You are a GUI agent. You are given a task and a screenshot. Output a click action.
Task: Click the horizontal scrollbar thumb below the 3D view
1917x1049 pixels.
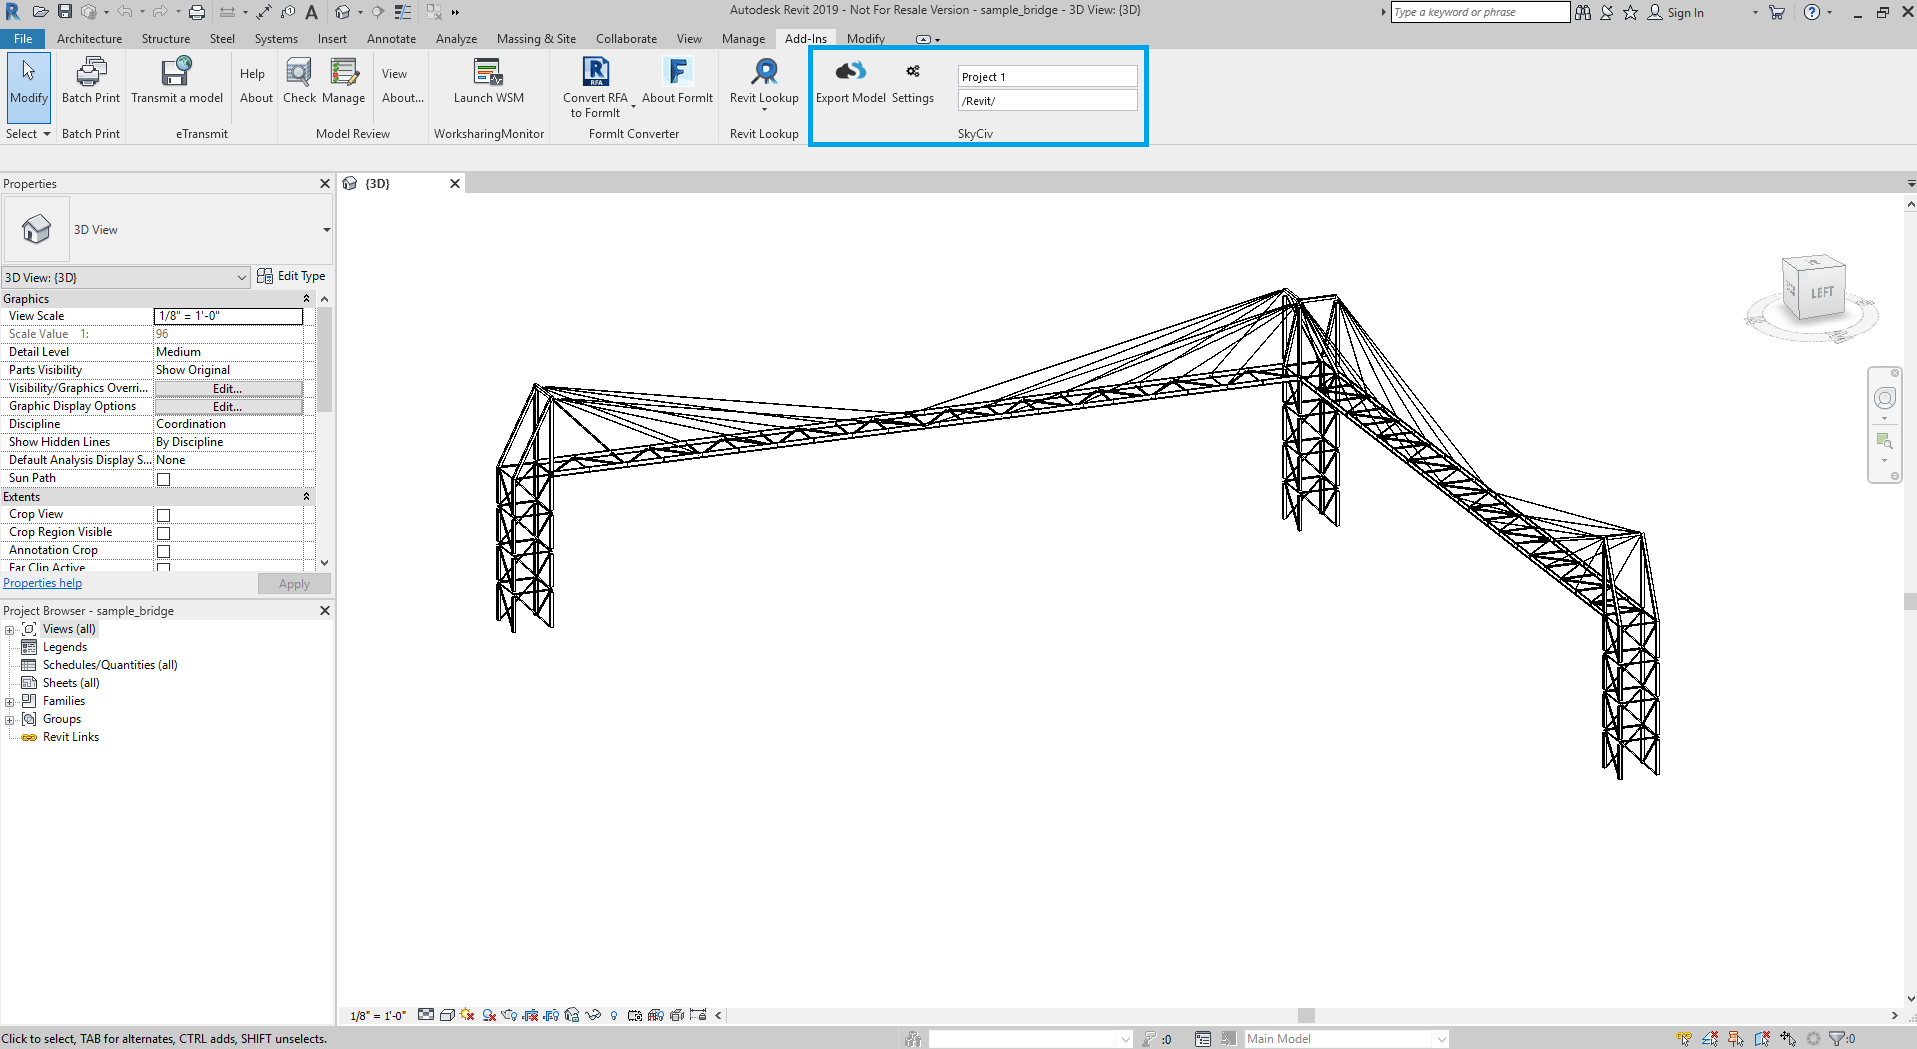[1306, 1015]
